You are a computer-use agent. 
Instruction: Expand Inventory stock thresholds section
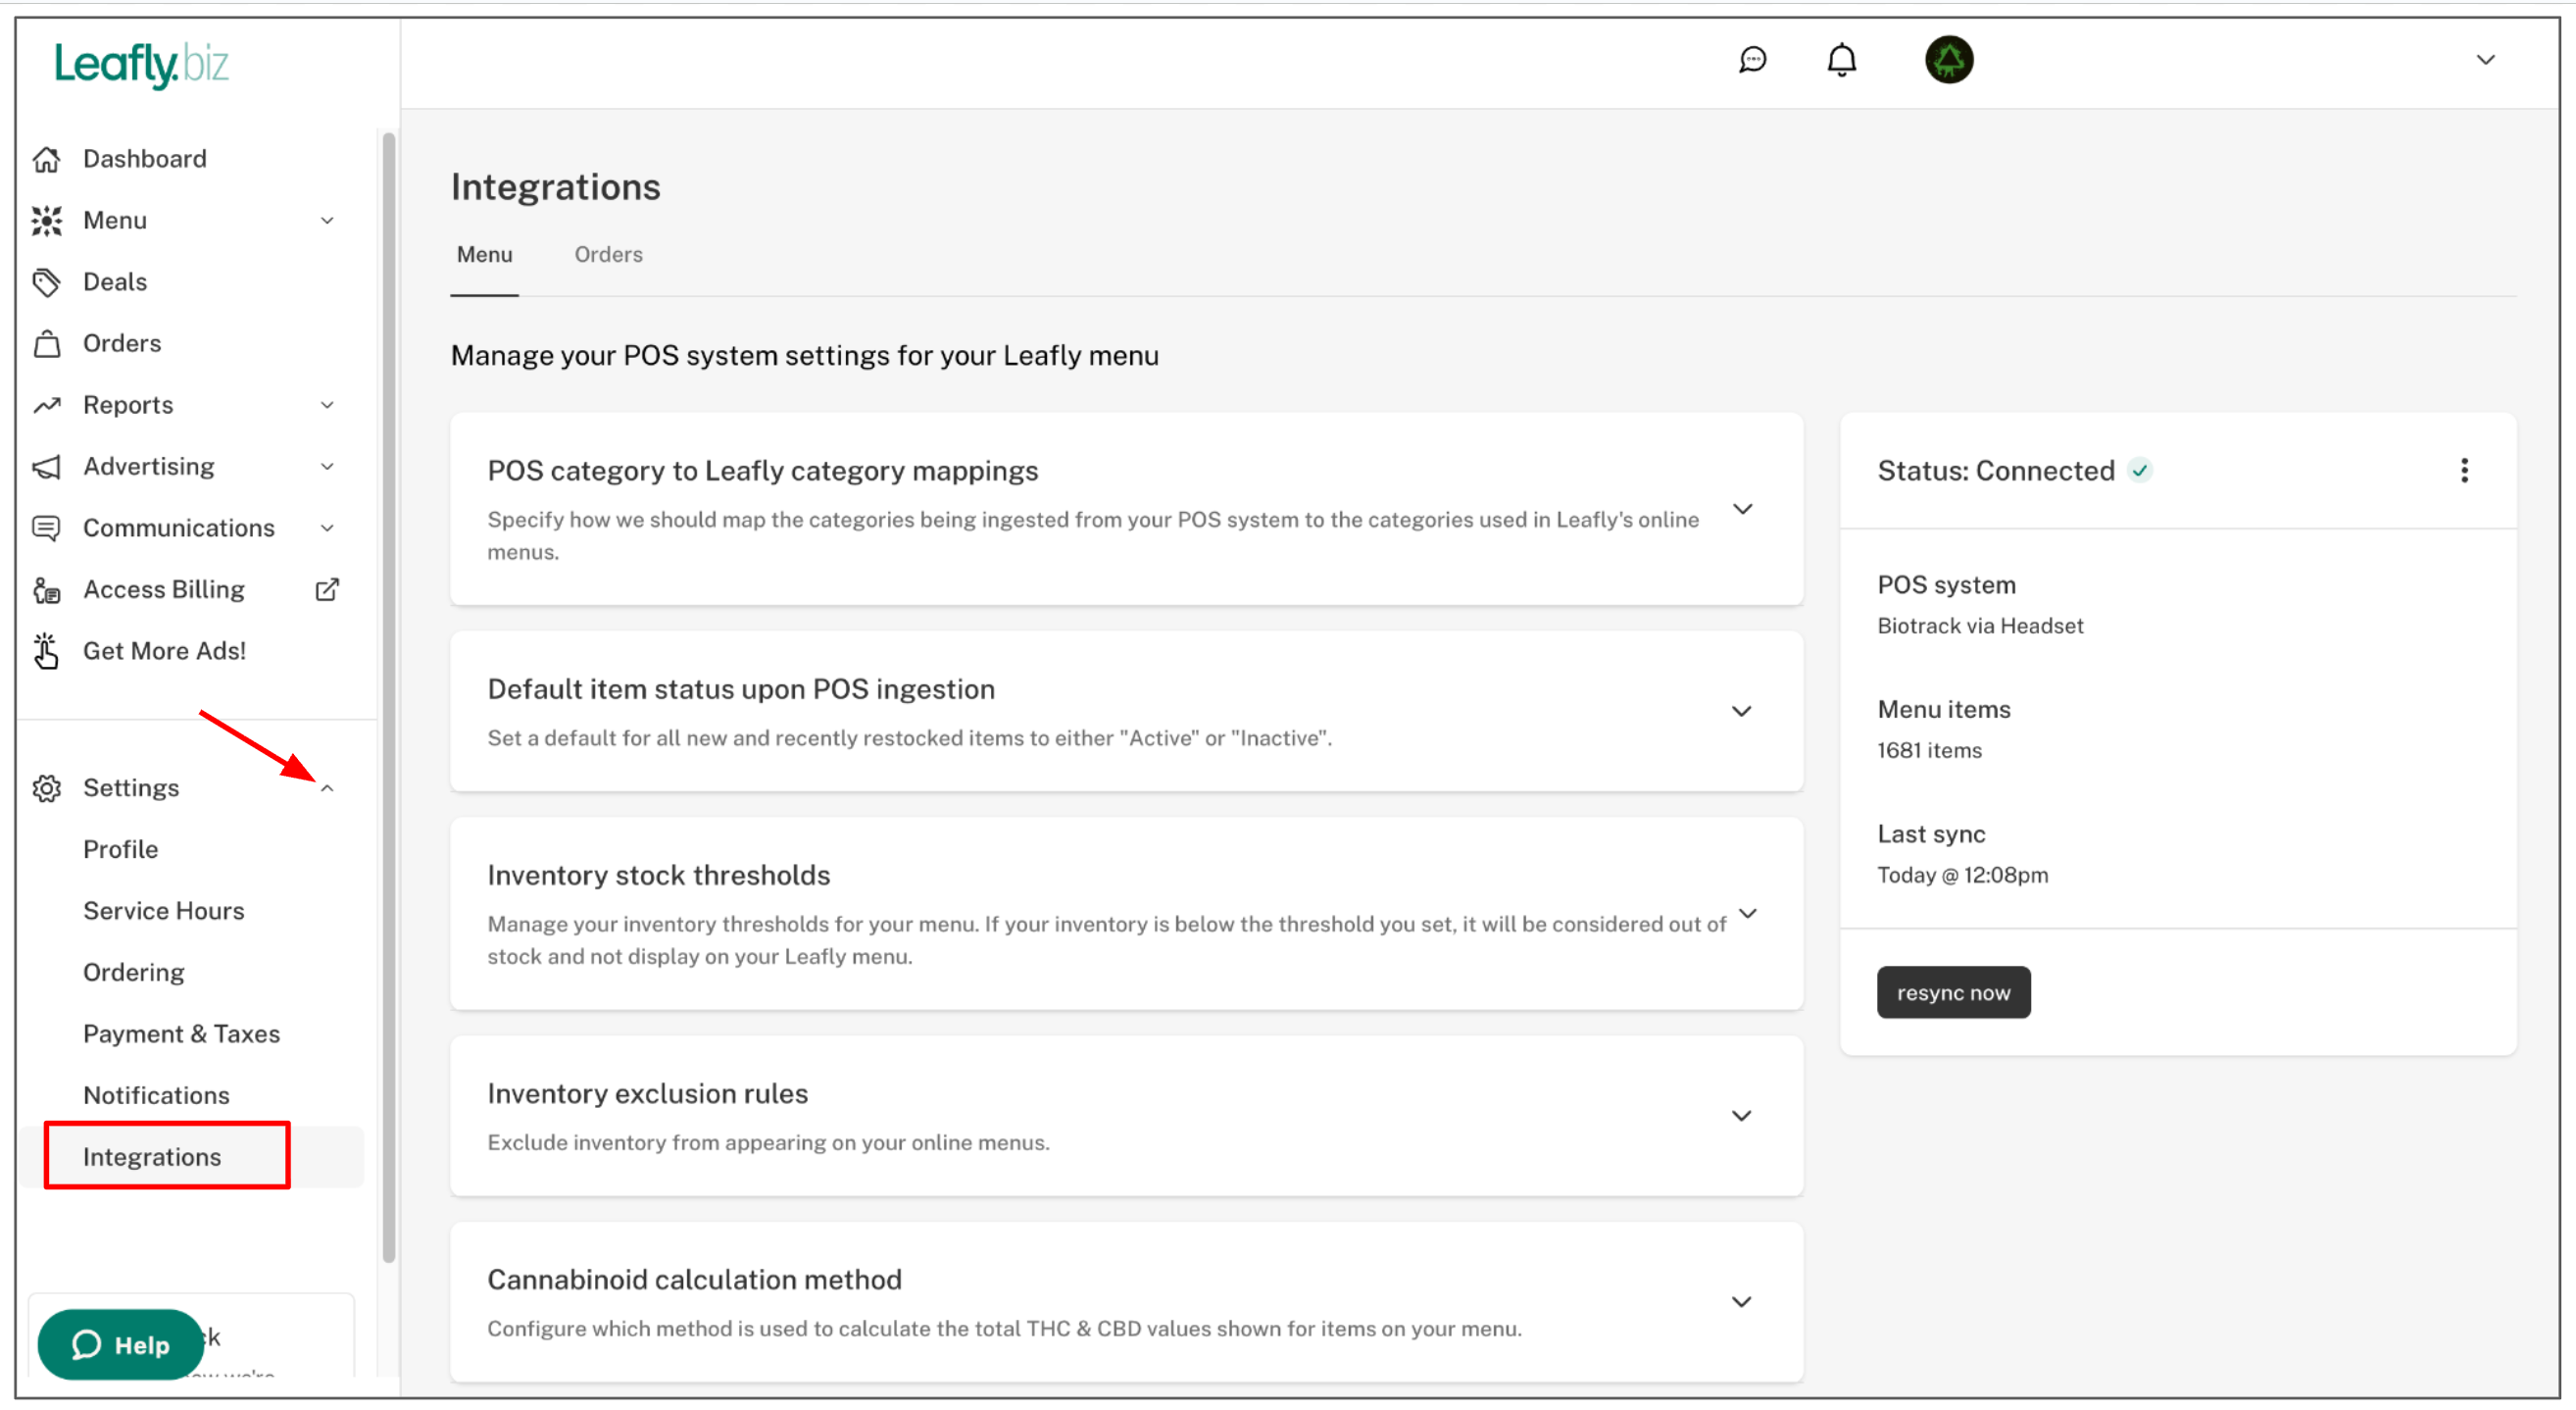point(1747,914)
